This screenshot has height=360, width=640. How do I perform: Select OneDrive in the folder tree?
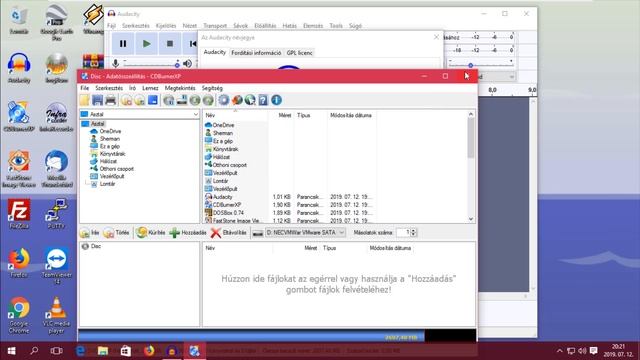tap(110, 131)
